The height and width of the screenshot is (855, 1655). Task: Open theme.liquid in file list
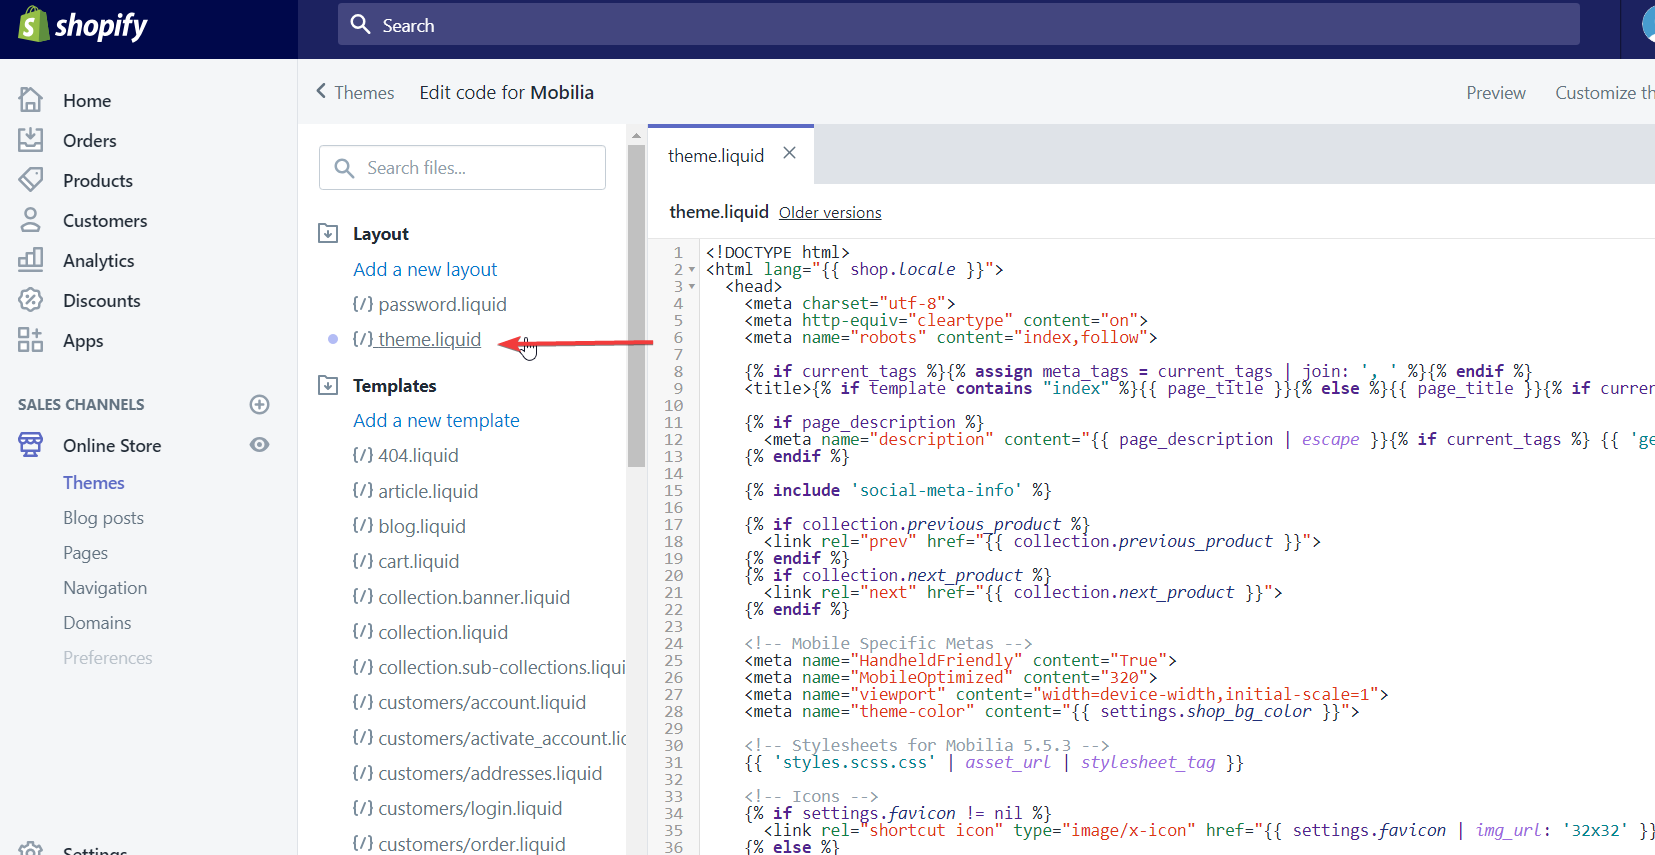coord(429,339)
